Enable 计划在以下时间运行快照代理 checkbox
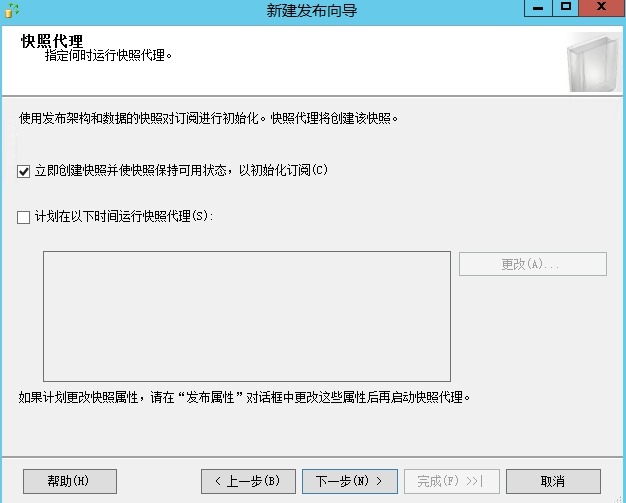This screenshot has width=626, height=503. pos(24,216)
